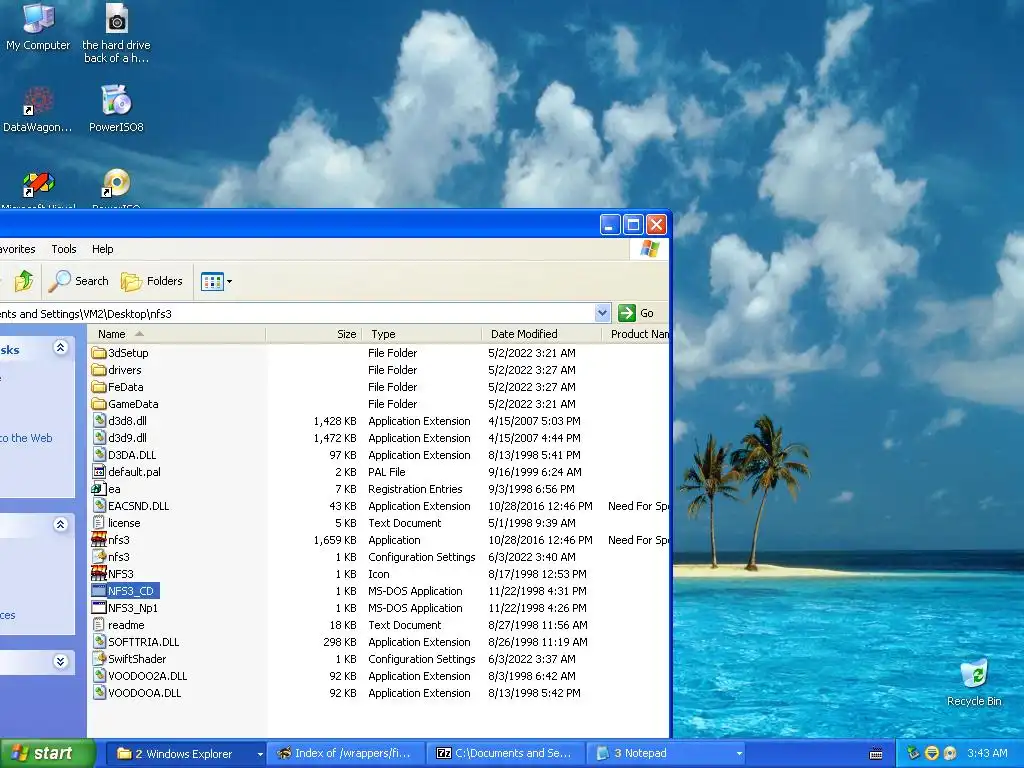Switch to Index of /wrappers taskbar window
Viewport: 1024px width, 768px height.
pos(346,754)
